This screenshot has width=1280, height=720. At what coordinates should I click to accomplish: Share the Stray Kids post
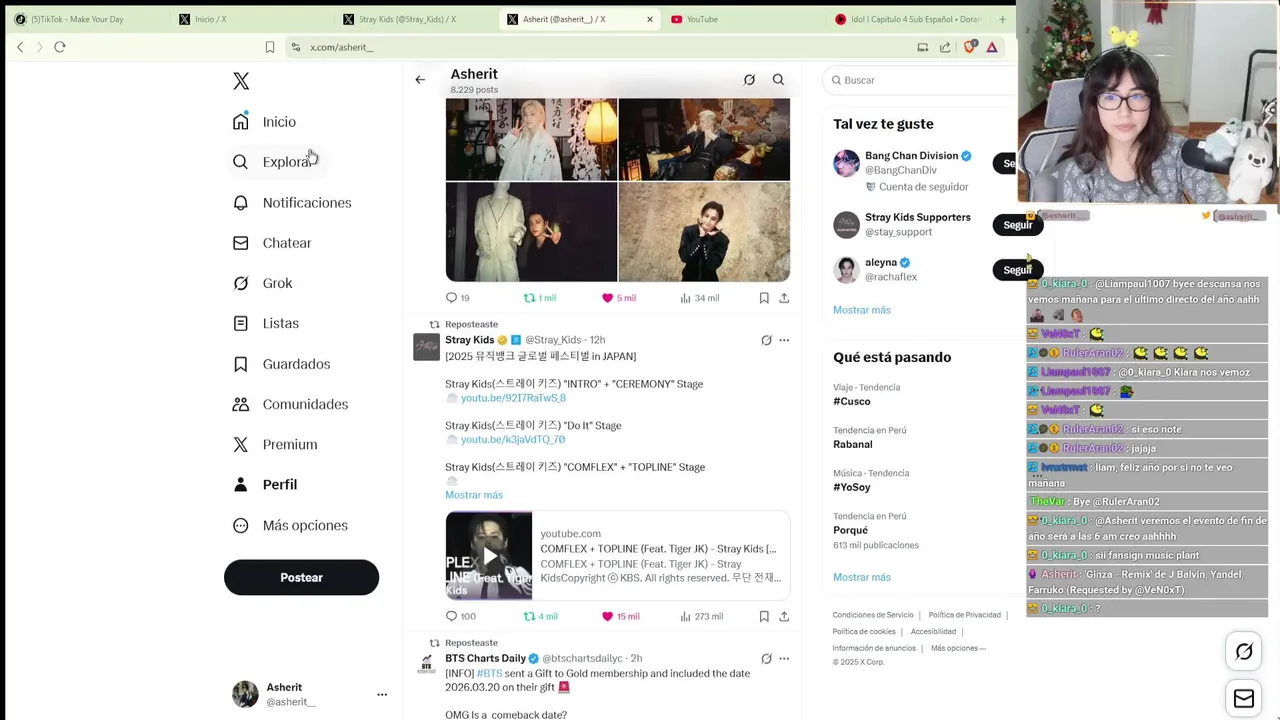[784, 617]
